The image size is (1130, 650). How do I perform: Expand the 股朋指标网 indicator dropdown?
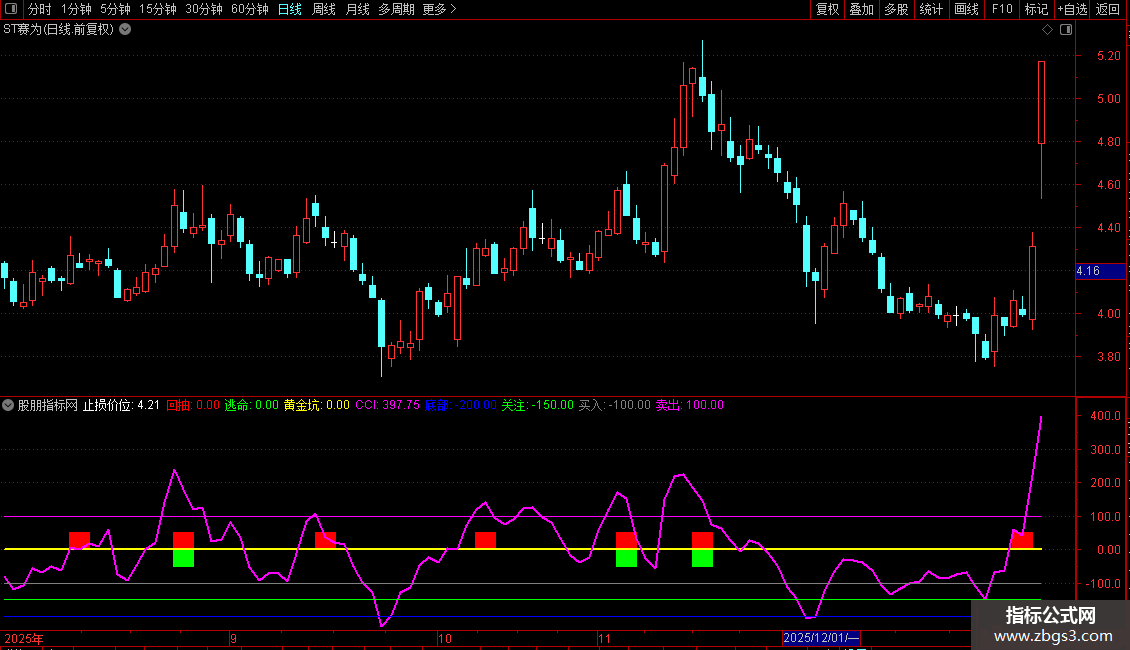coord(9,405)
